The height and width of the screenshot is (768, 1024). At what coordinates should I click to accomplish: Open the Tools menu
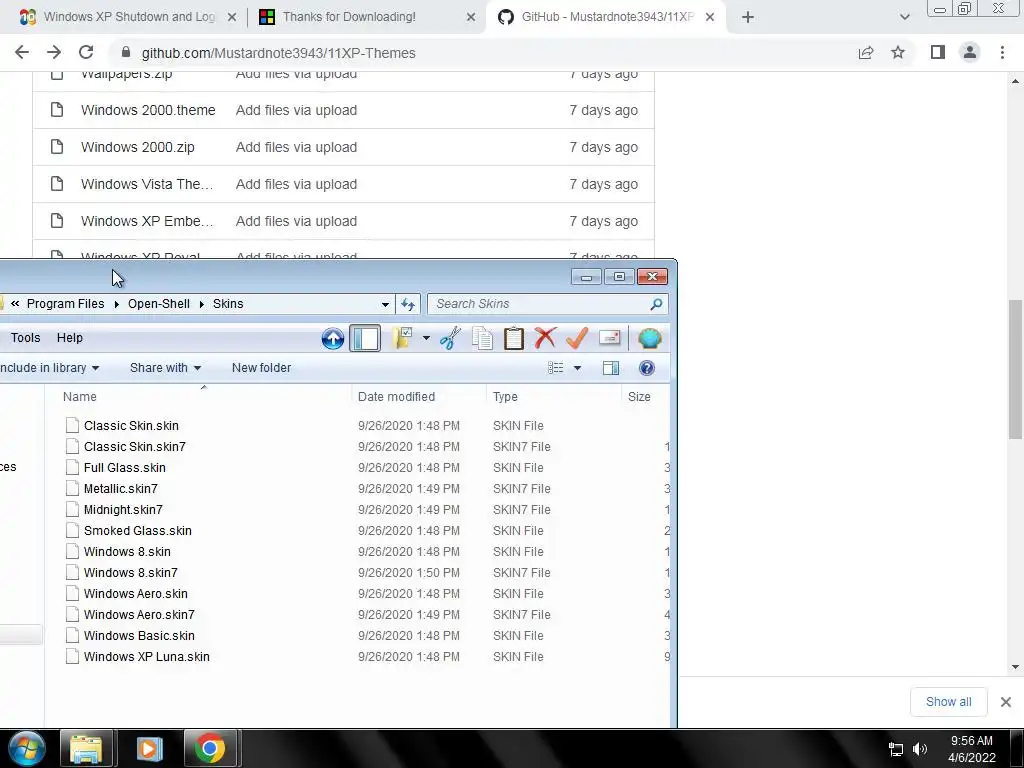[25, 338]
